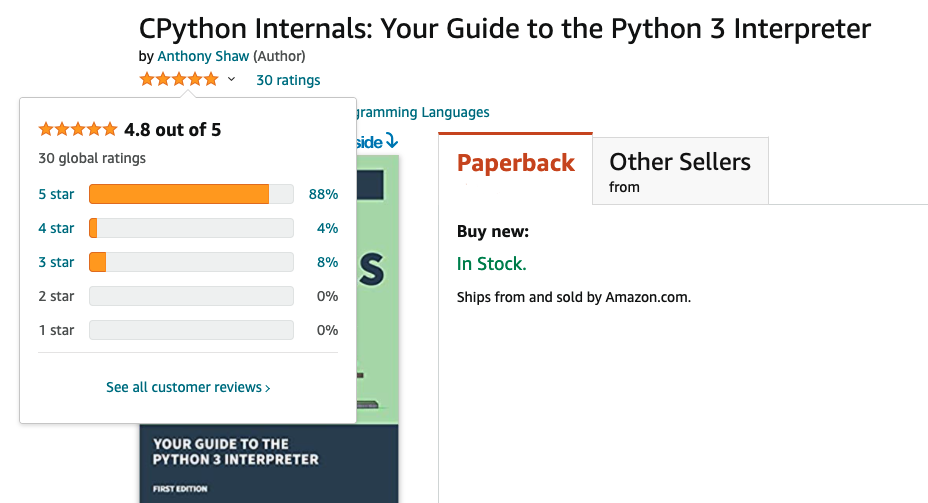Click the five-star rating icons under author
The width and height of the screenshot is (928, 503).
click(x=179, y=79)
